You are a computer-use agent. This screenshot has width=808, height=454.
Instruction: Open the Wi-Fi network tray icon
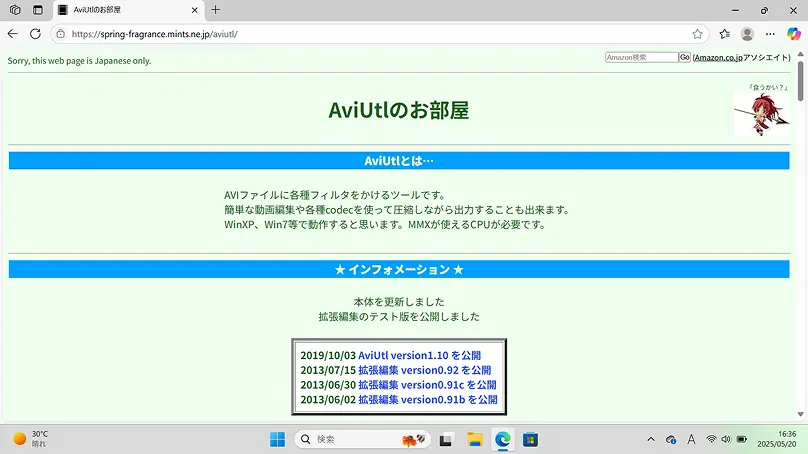click(x=711, y=440)
